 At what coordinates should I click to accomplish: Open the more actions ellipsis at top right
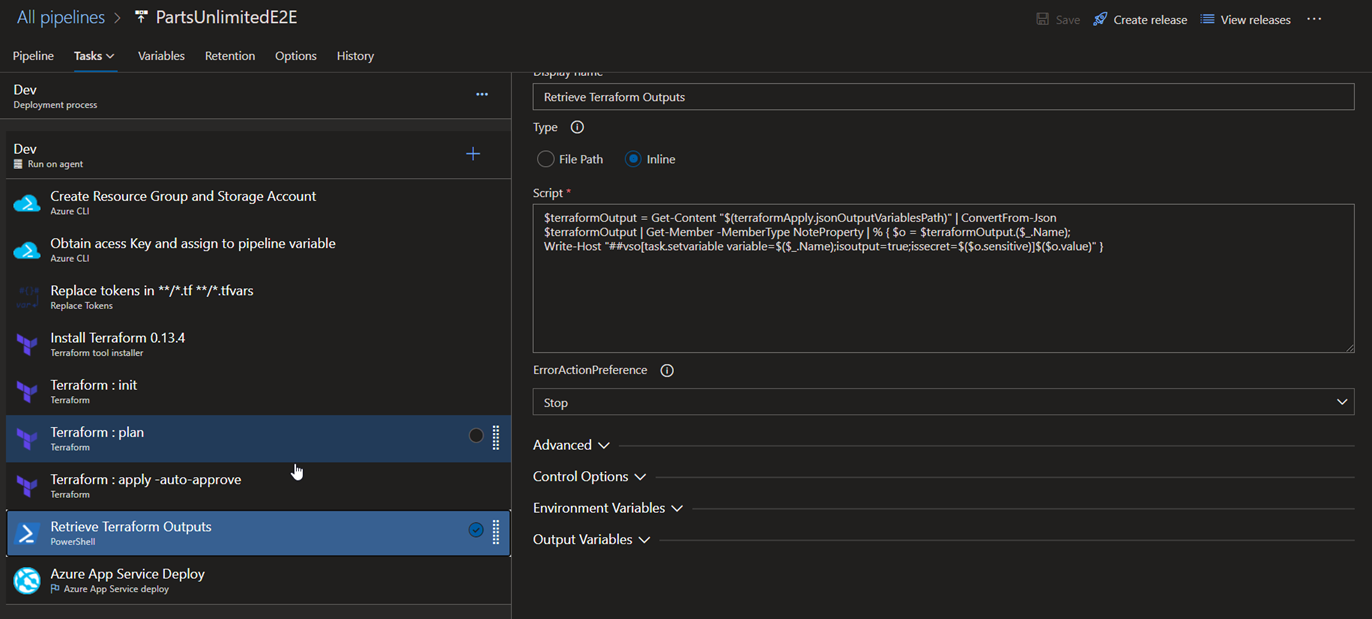pyautogui.click(x=1314, y=19)
